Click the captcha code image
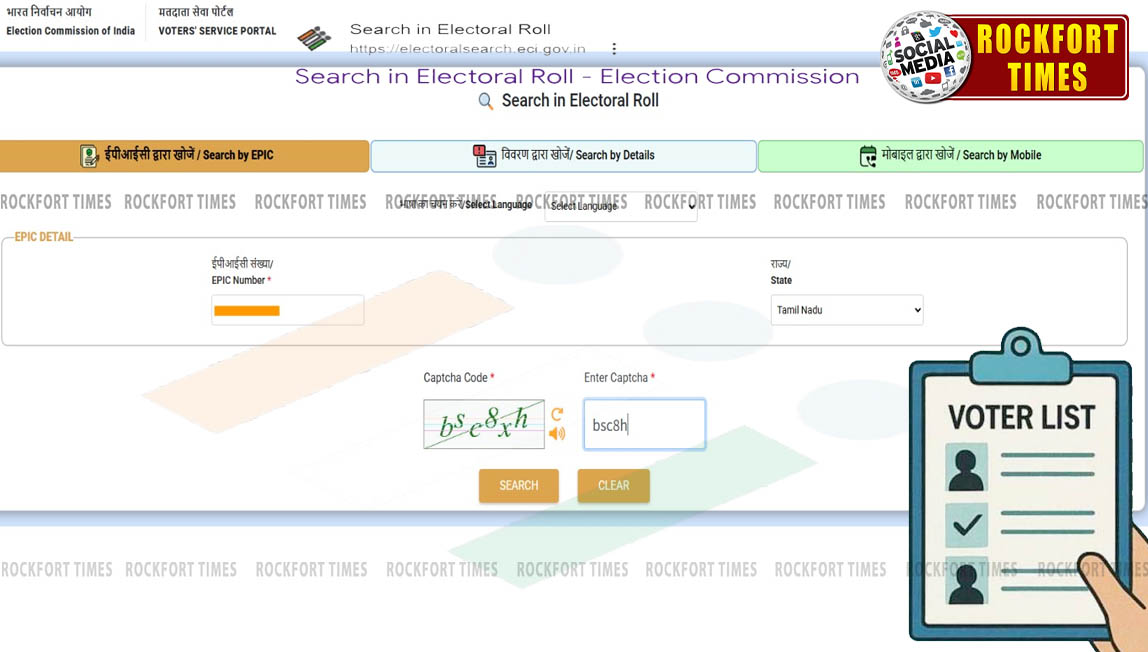The height and width of the screenshot is (652, 1148). coord(484,425)
